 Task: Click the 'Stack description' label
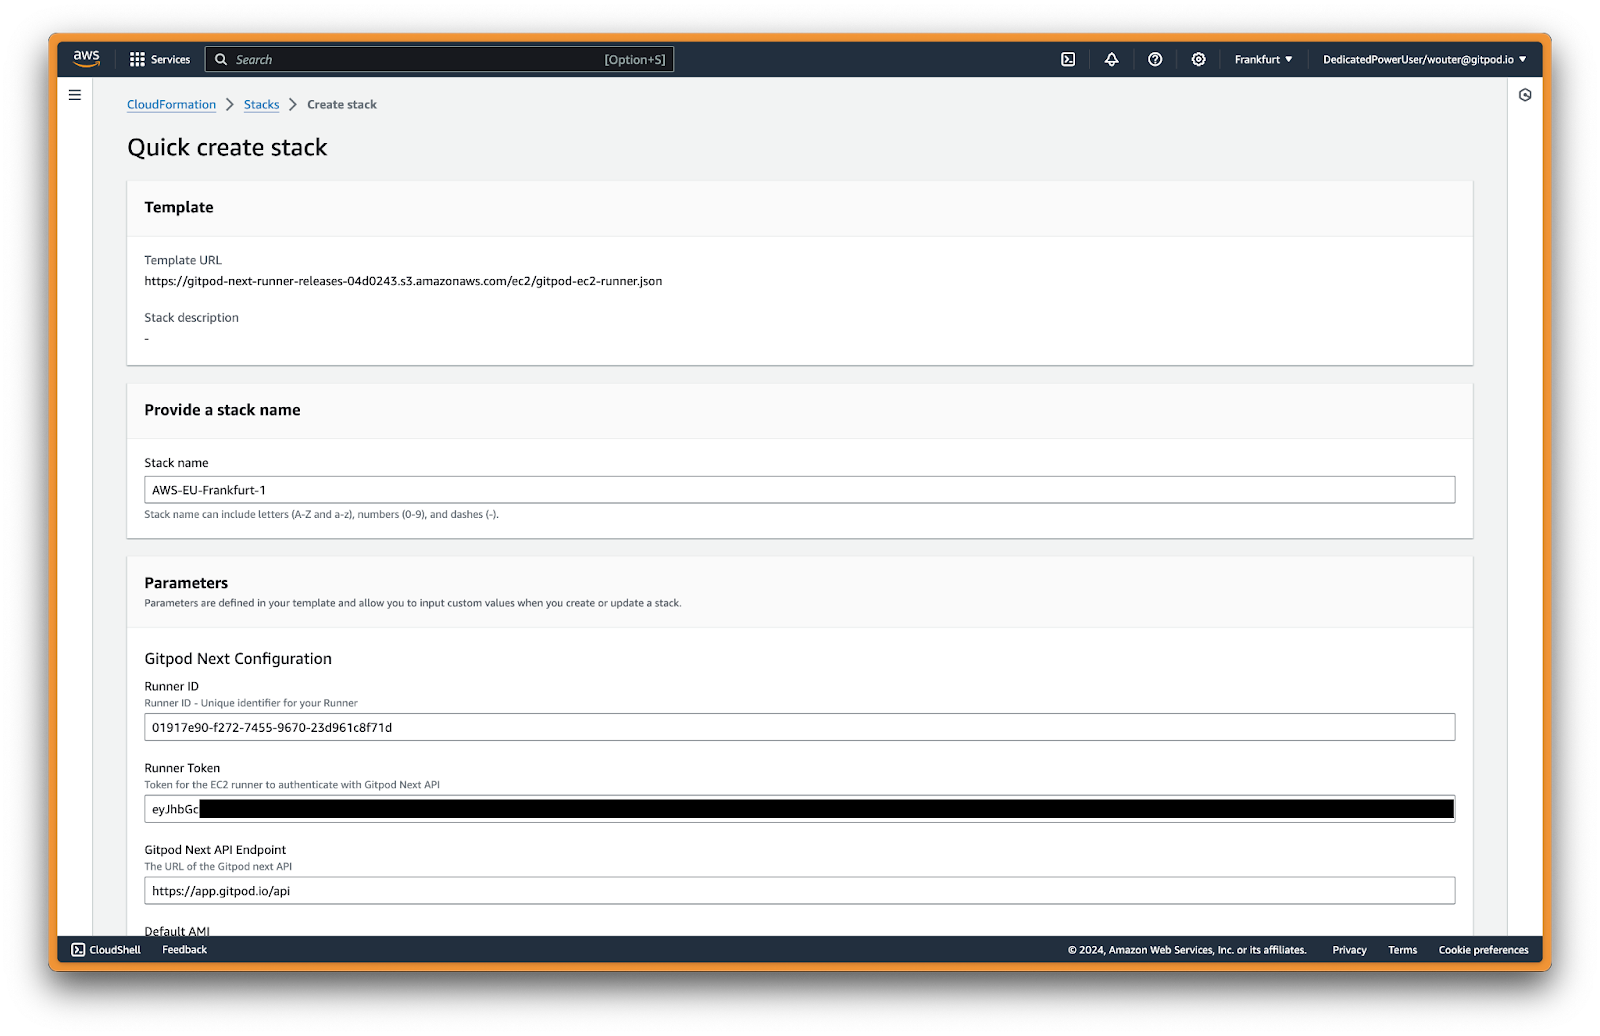click(191, 318)
